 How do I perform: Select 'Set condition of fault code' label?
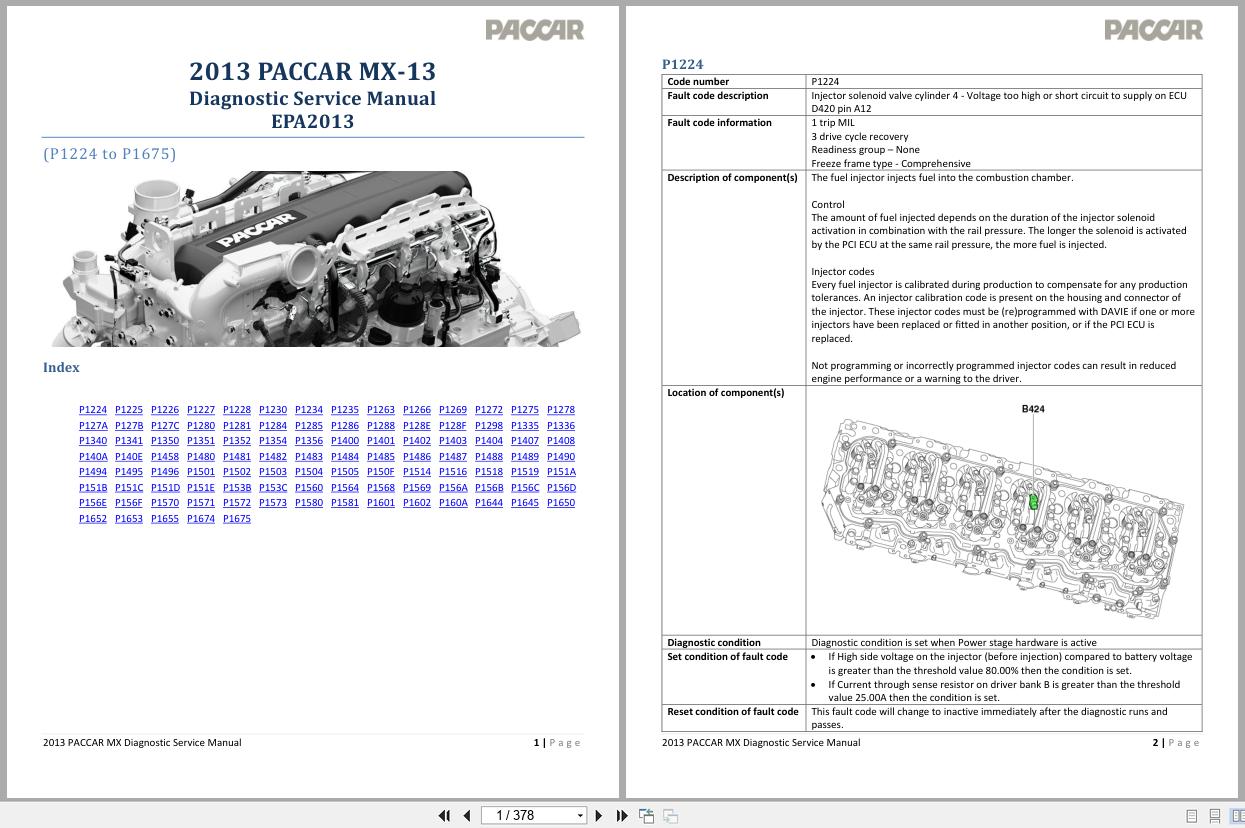point(727,657)
